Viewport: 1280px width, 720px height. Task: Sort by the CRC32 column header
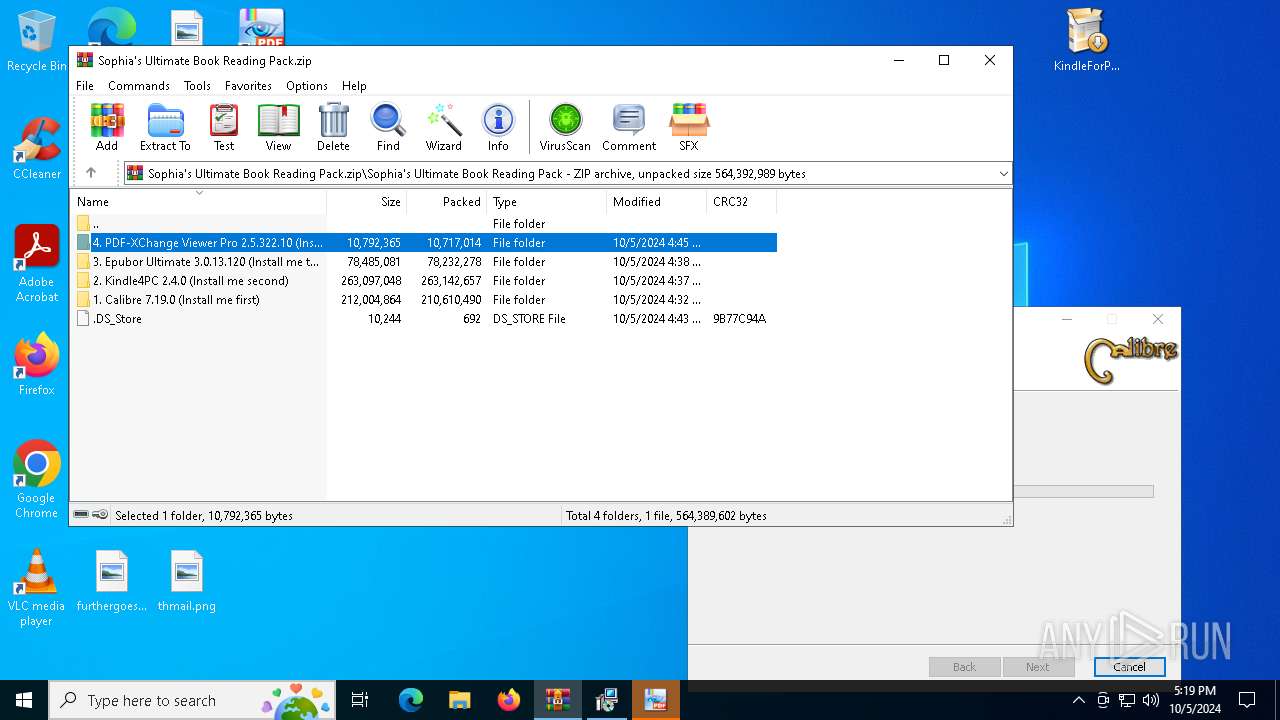741,202
